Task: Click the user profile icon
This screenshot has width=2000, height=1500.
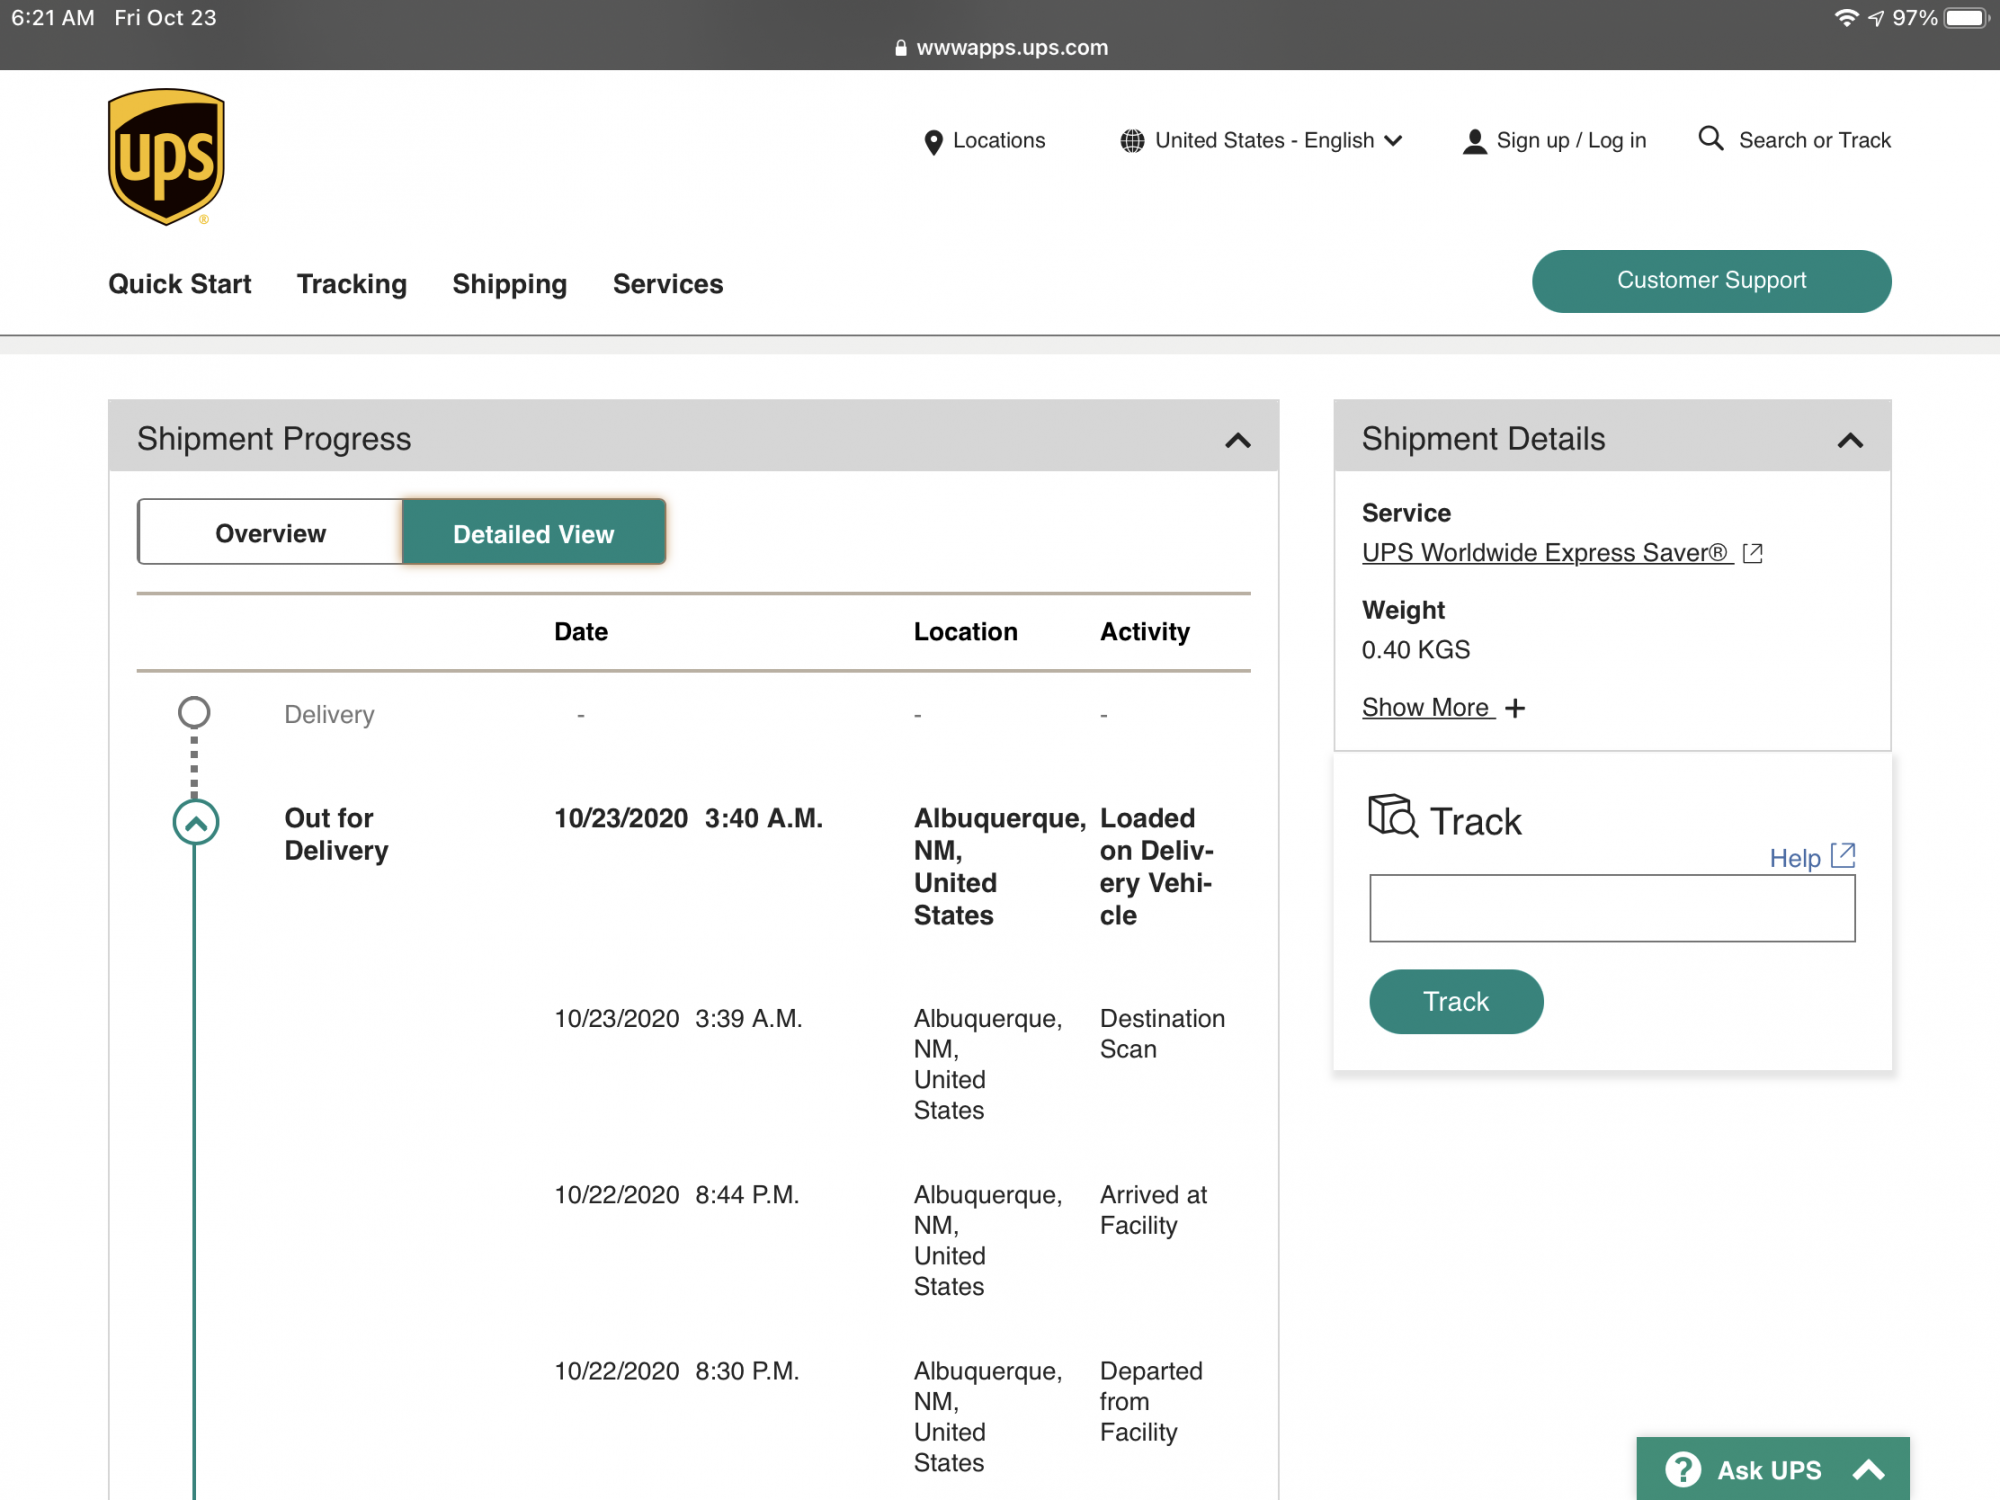Action: coord(1474,141)
